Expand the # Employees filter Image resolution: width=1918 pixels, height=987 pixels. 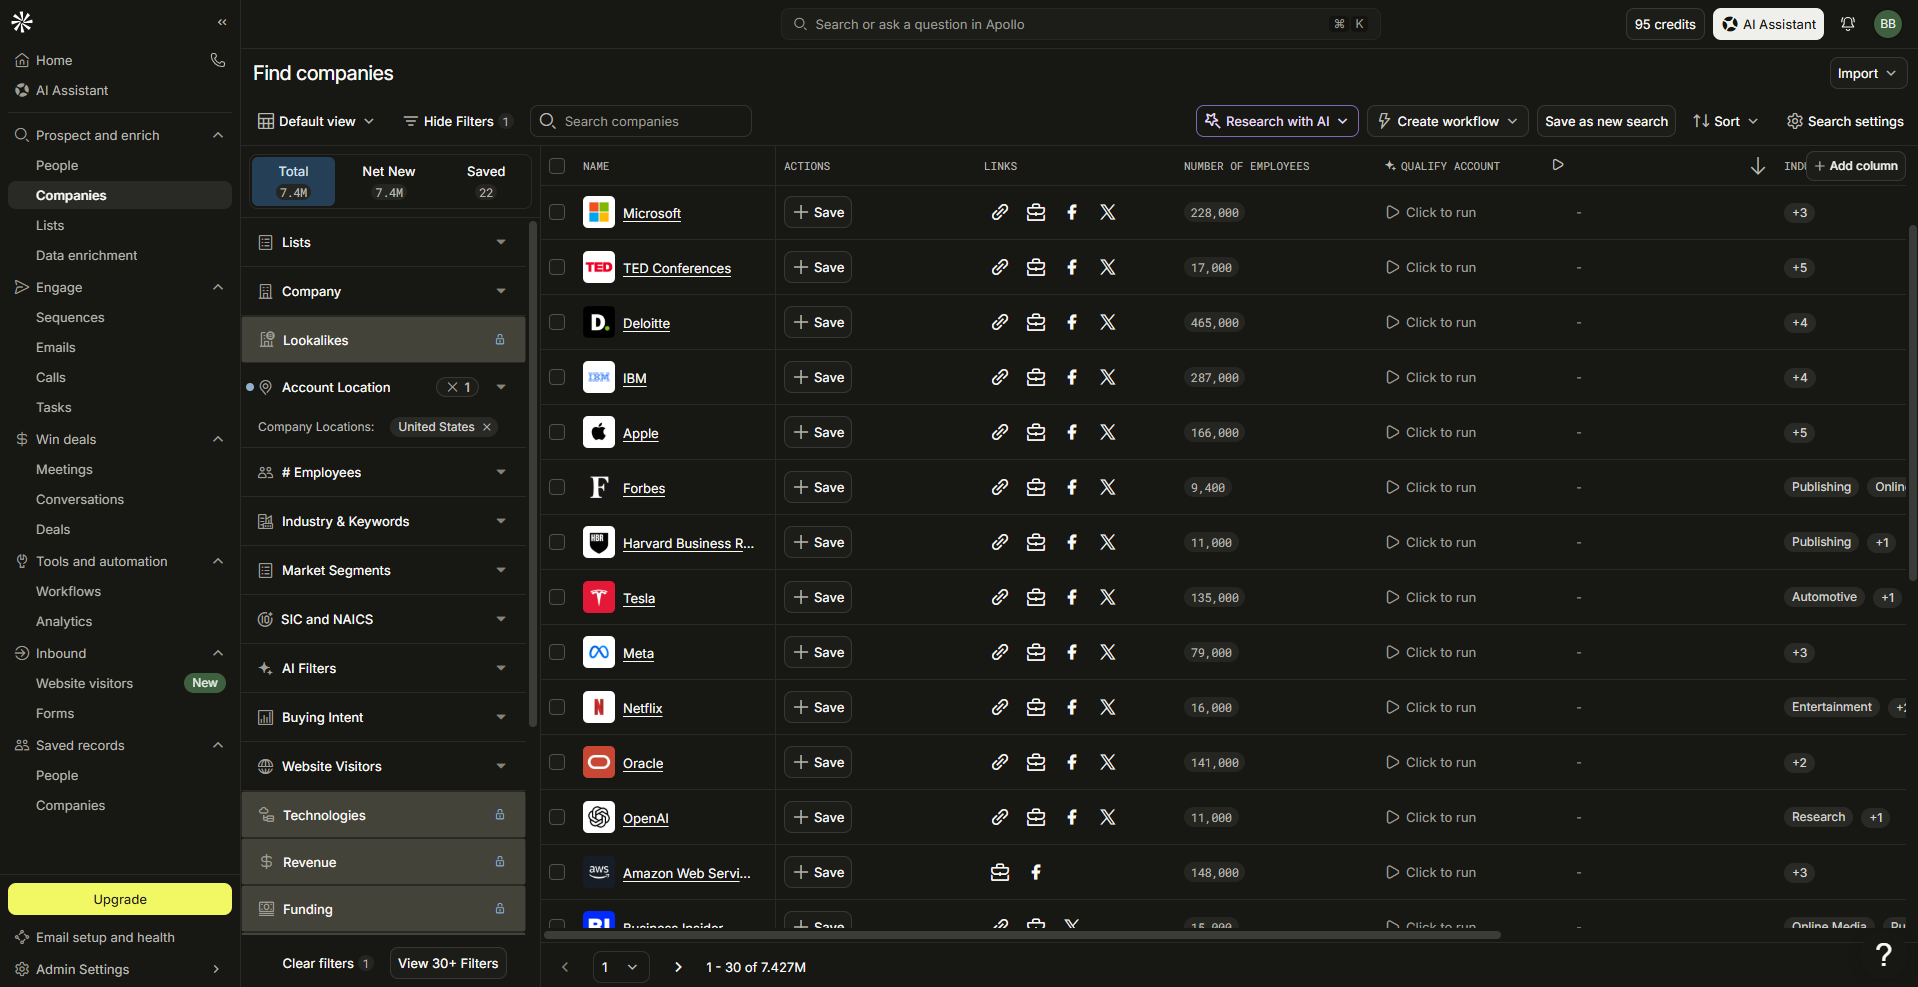(384, 472)
